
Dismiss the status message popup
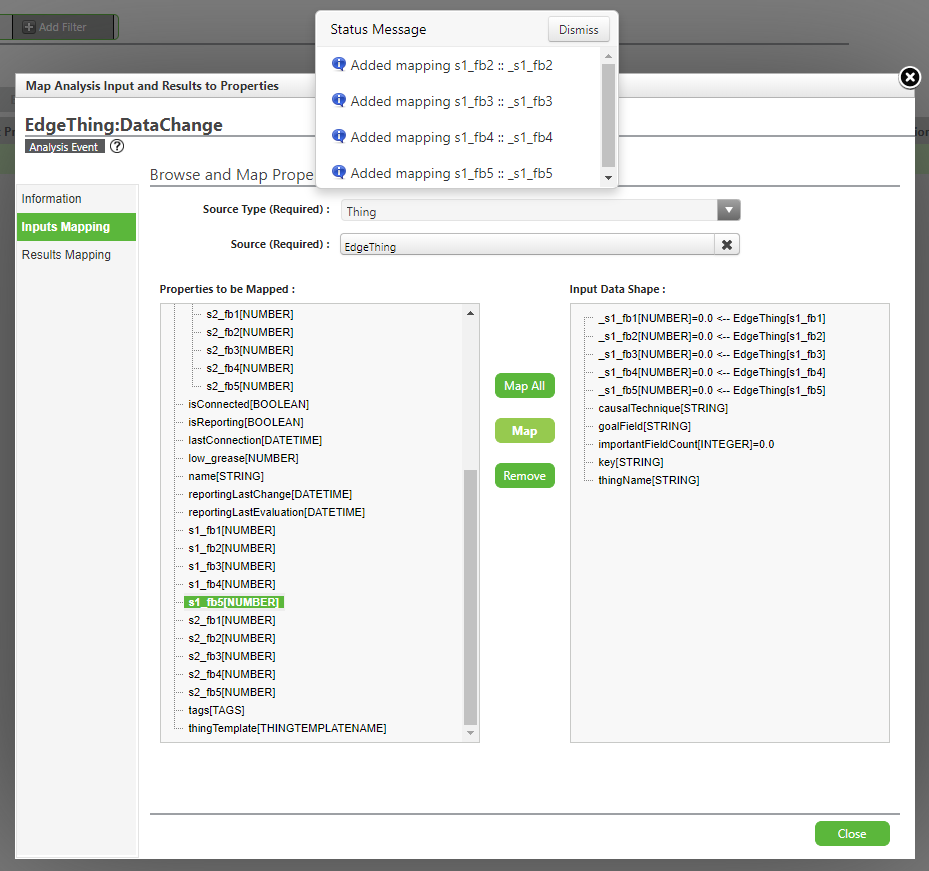coord(578,30)
